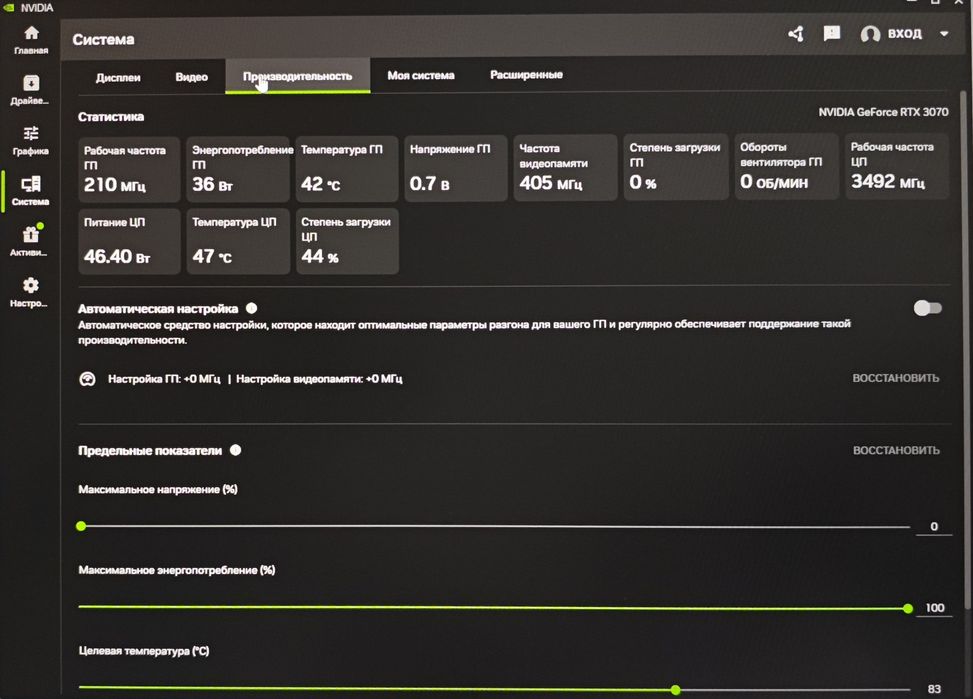Click the Рабочая частота ЦП 3492 МГц card
Screen dimensions: 973x699
(x=897, y=166)
